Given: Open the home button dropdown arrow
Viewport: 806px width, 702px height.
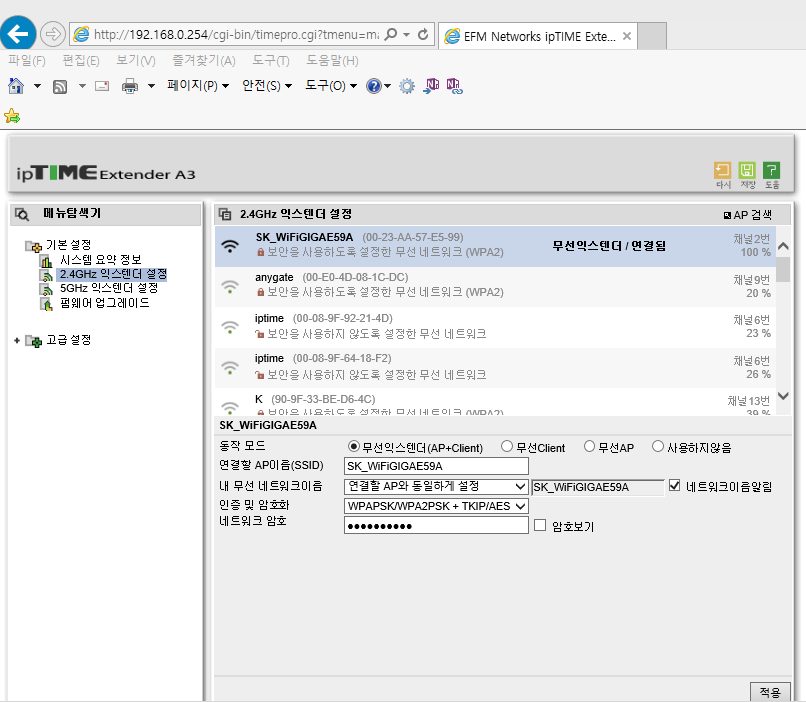Looking at the screenshot, I should tap(38, 86).
